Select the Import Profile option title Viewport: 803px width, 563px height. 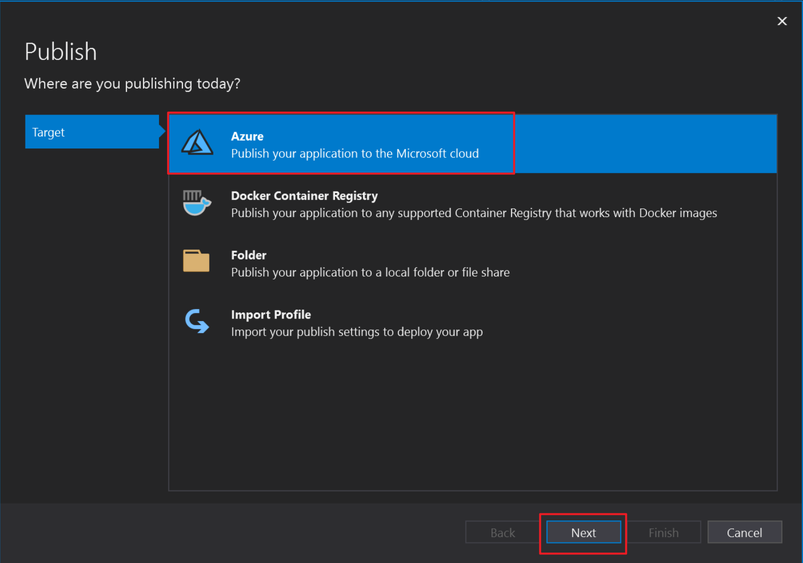click(x=271, y=315)
